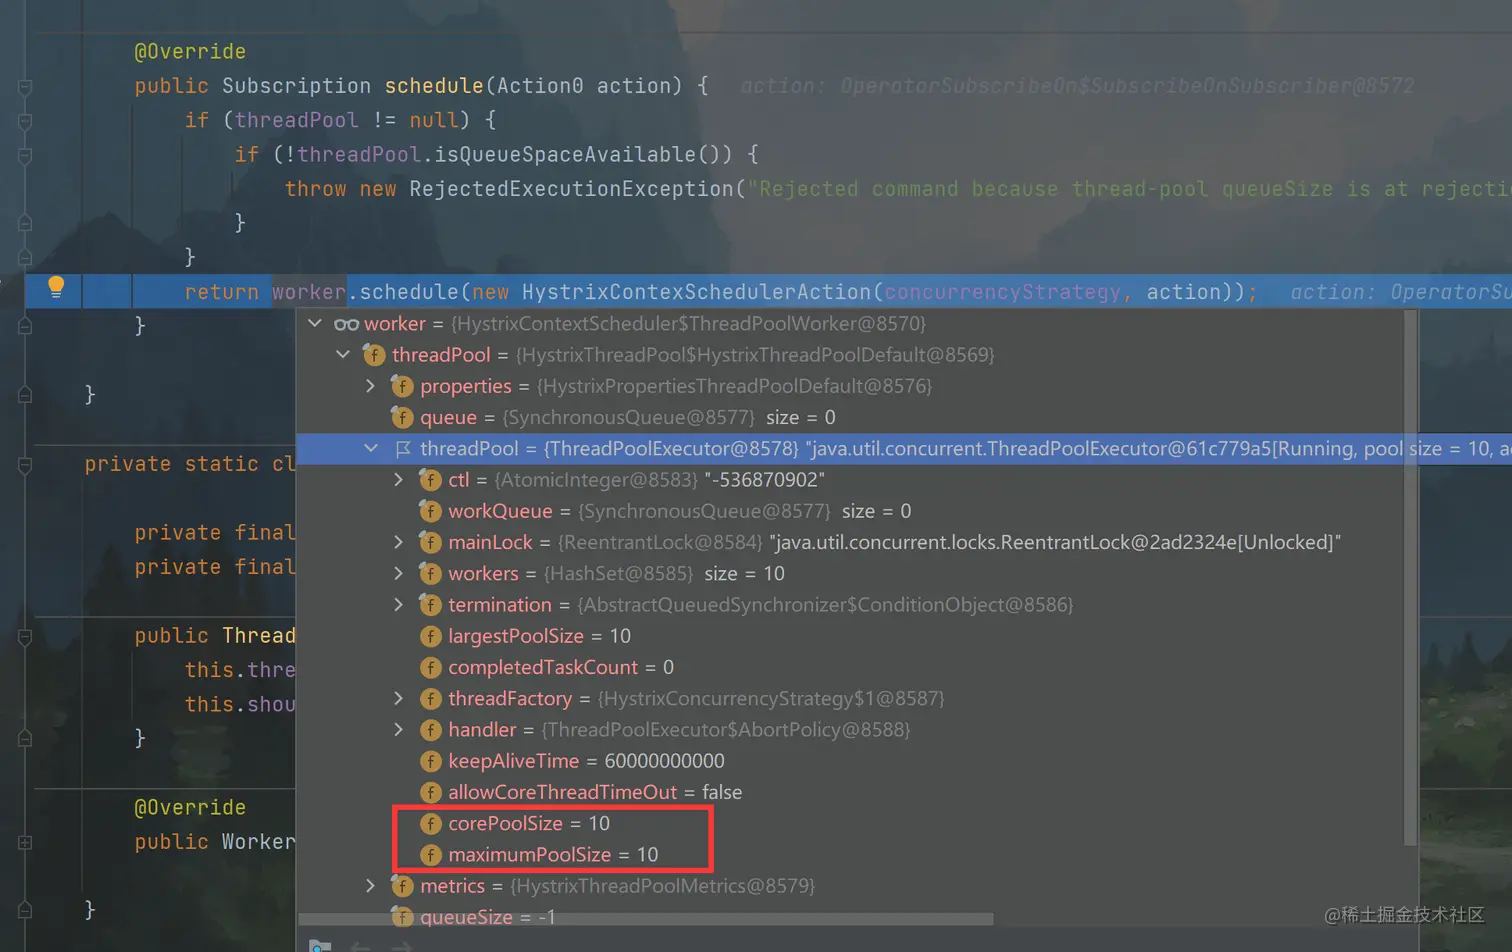Select the maximumPoolSize = 10 row
1512x952 pixels.
(850, 855)
